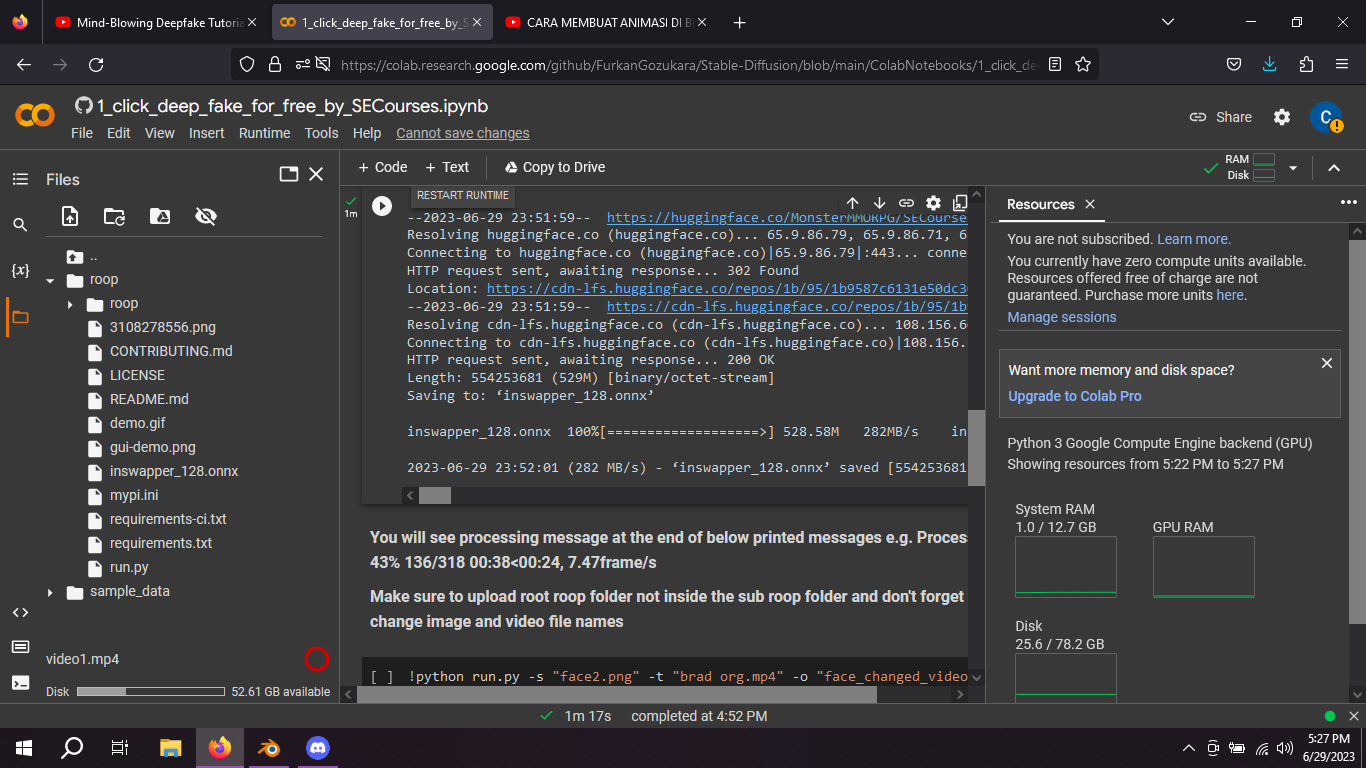
Task: Open the Upgrade to Colab Pro link
Action: click(x=1074, y=396)
